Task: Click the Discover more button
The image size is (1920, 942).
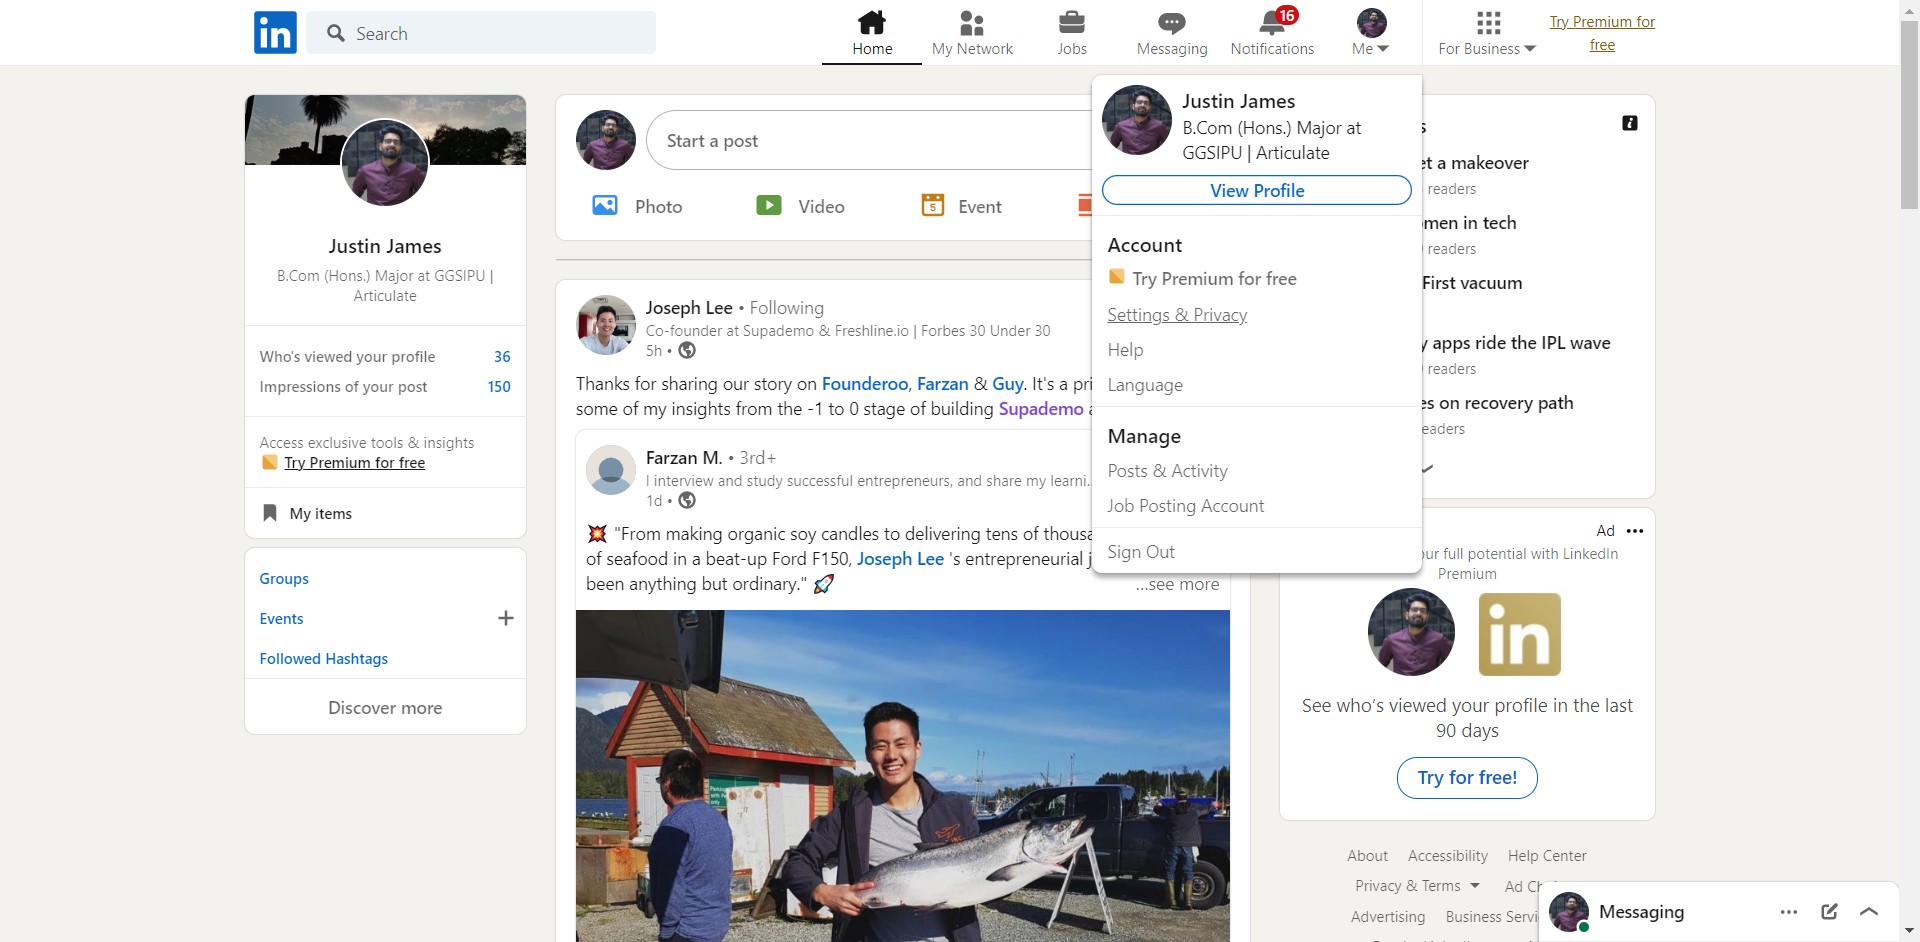Action: (x=385, y=708)
